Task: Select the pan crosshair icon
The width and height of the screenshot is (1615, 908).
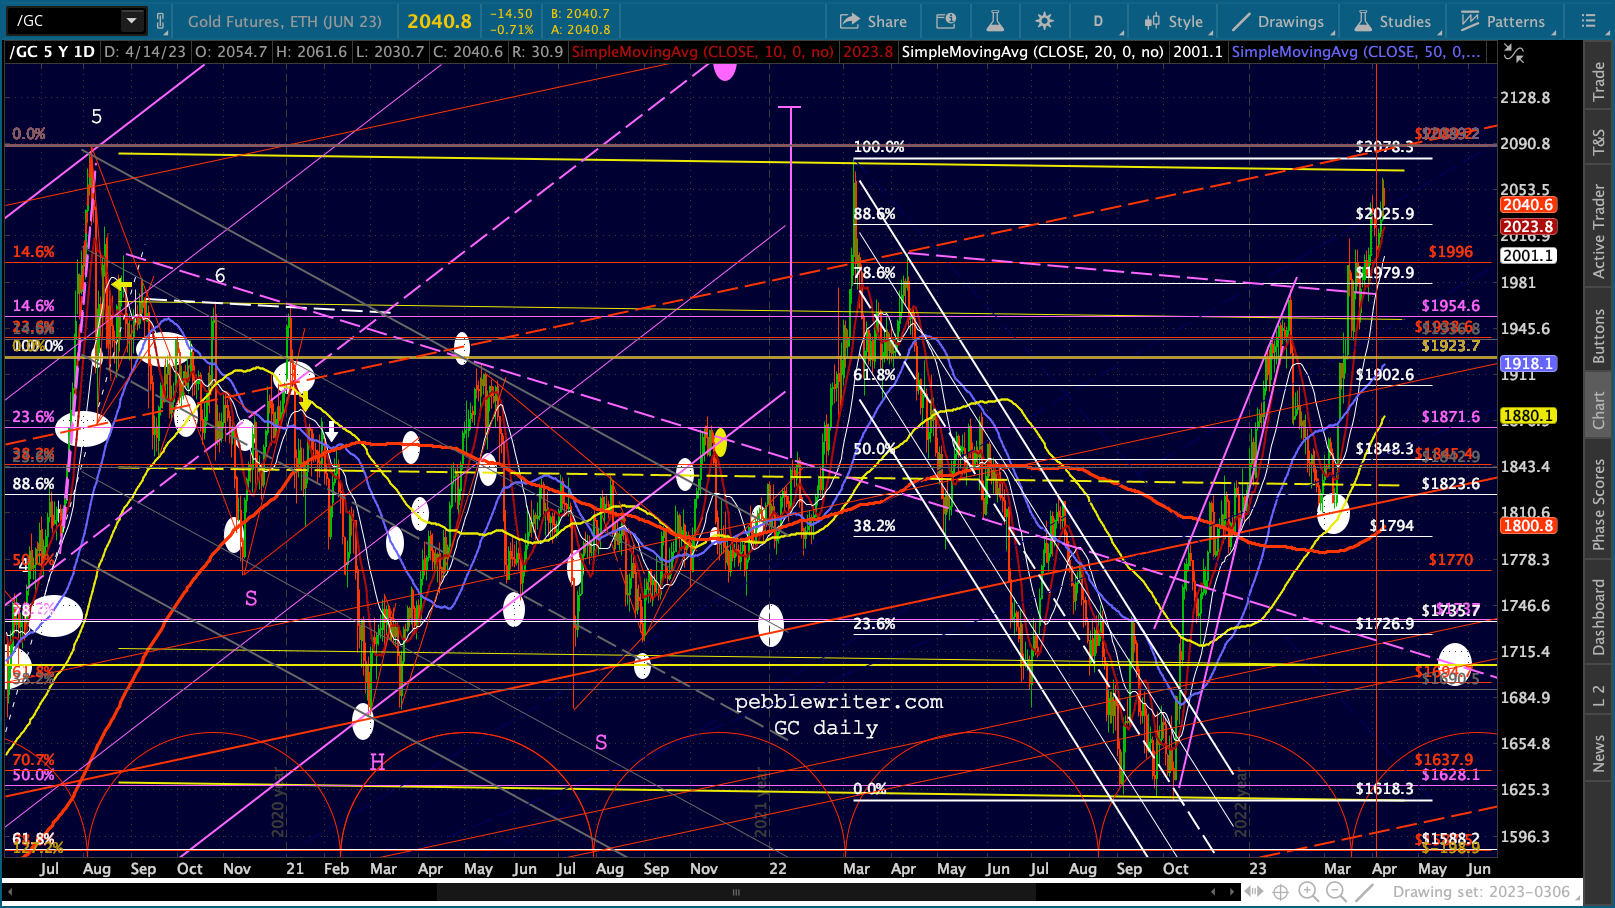Action: (1280, 892)
